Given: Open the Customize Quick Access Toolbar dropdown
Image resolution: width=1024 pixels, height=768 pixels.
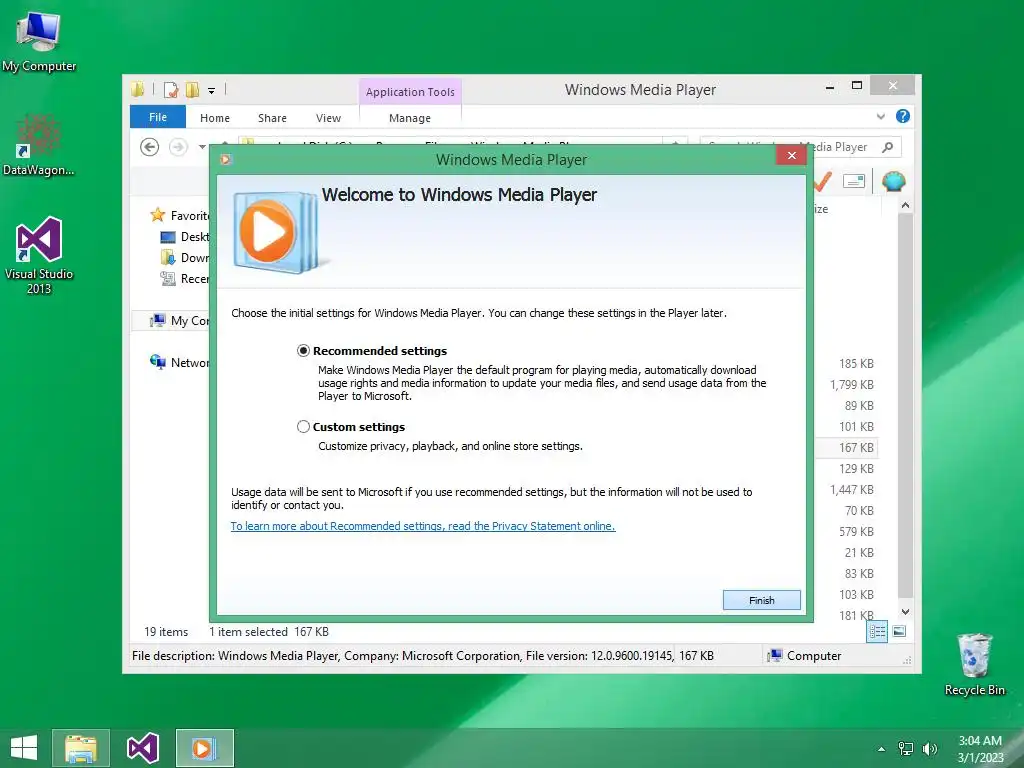Looking at the screenshot, I should [x=212, y=91].
